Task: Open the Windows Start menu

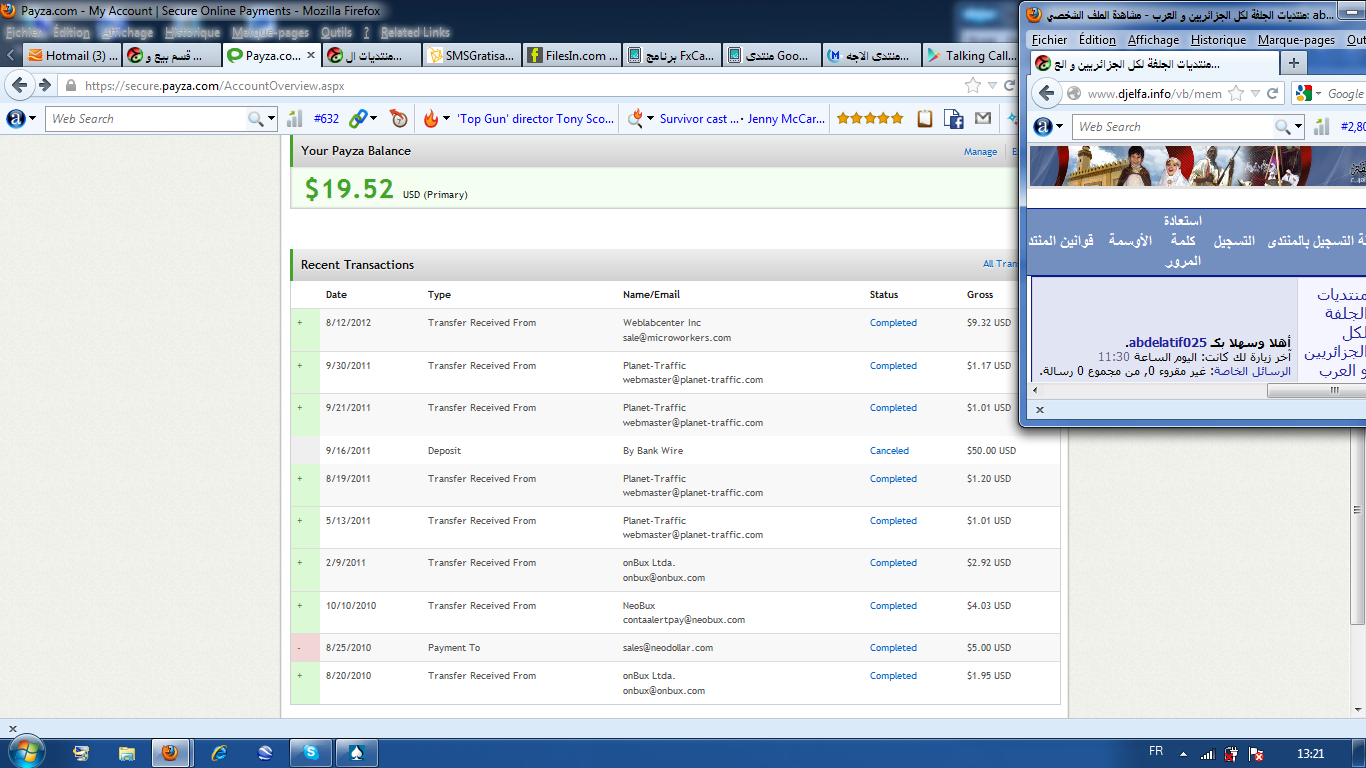Action: click(x=25, y=752)
